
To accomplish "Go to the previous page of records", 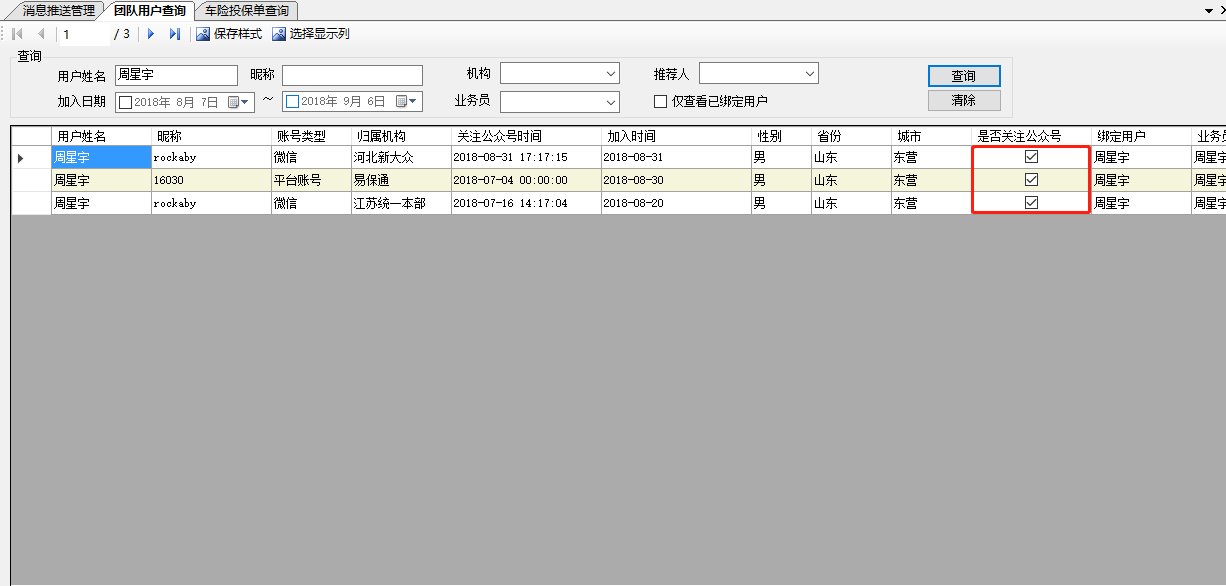I will [x=41, y=34].
